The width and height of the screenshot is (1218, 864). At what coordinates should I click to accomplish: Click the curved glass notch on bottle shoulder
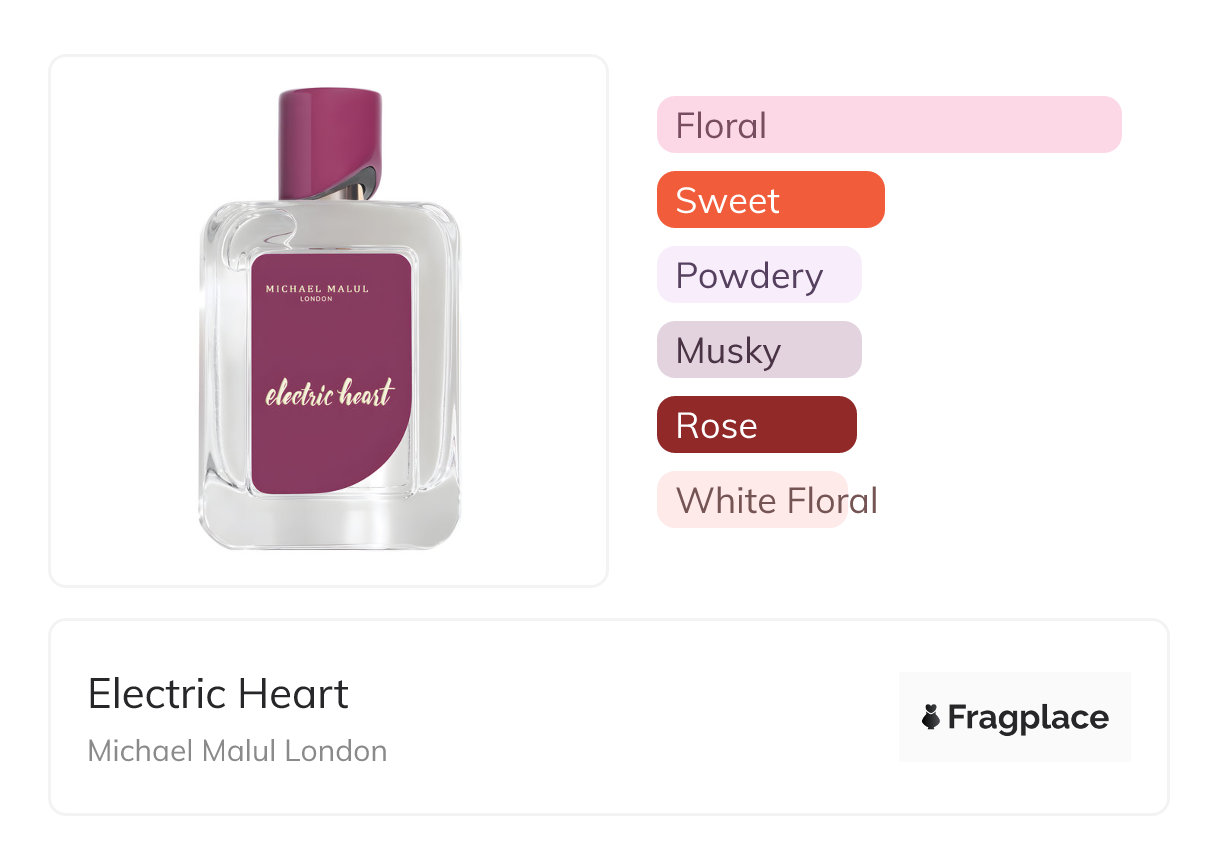point(260,233)
